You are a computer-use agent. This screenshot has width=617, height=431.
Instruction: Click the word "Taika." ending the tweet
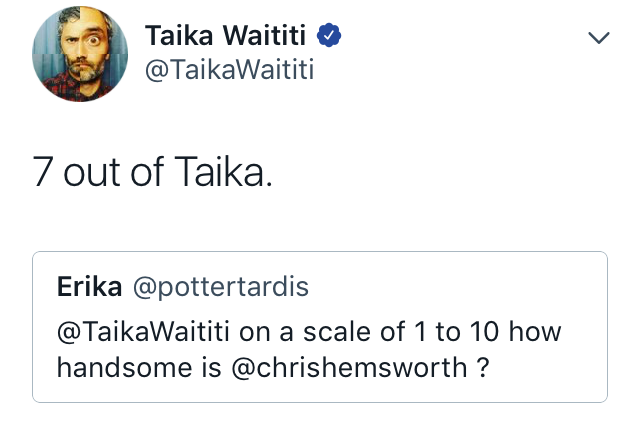point(223,172)
